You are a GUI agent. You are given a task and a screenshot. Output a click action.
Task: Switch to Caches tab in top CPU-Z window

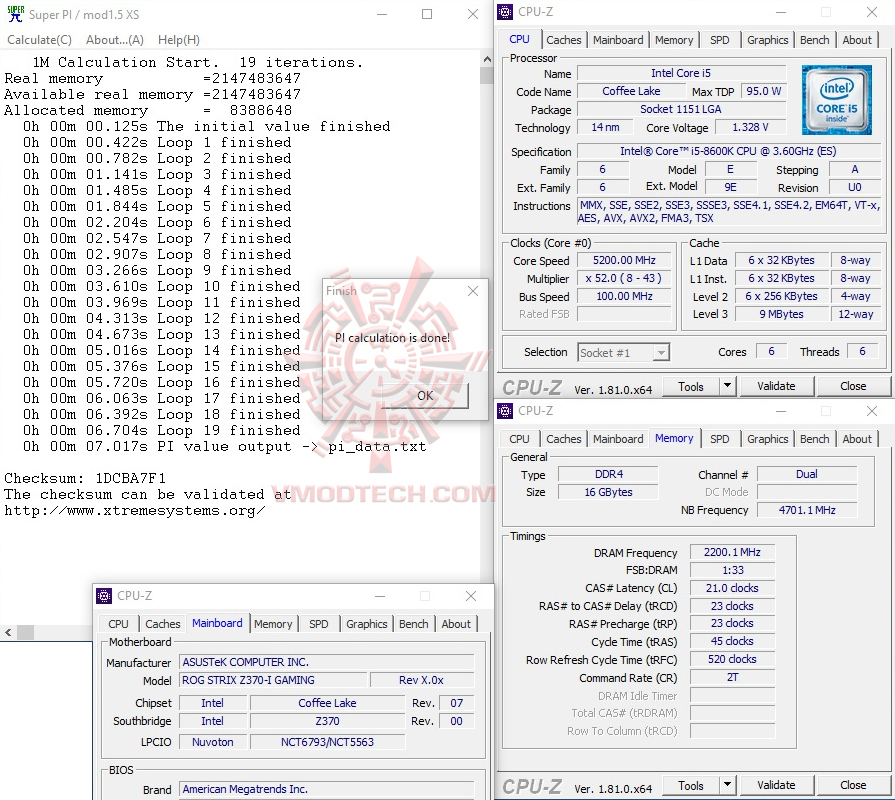[563, 40]
